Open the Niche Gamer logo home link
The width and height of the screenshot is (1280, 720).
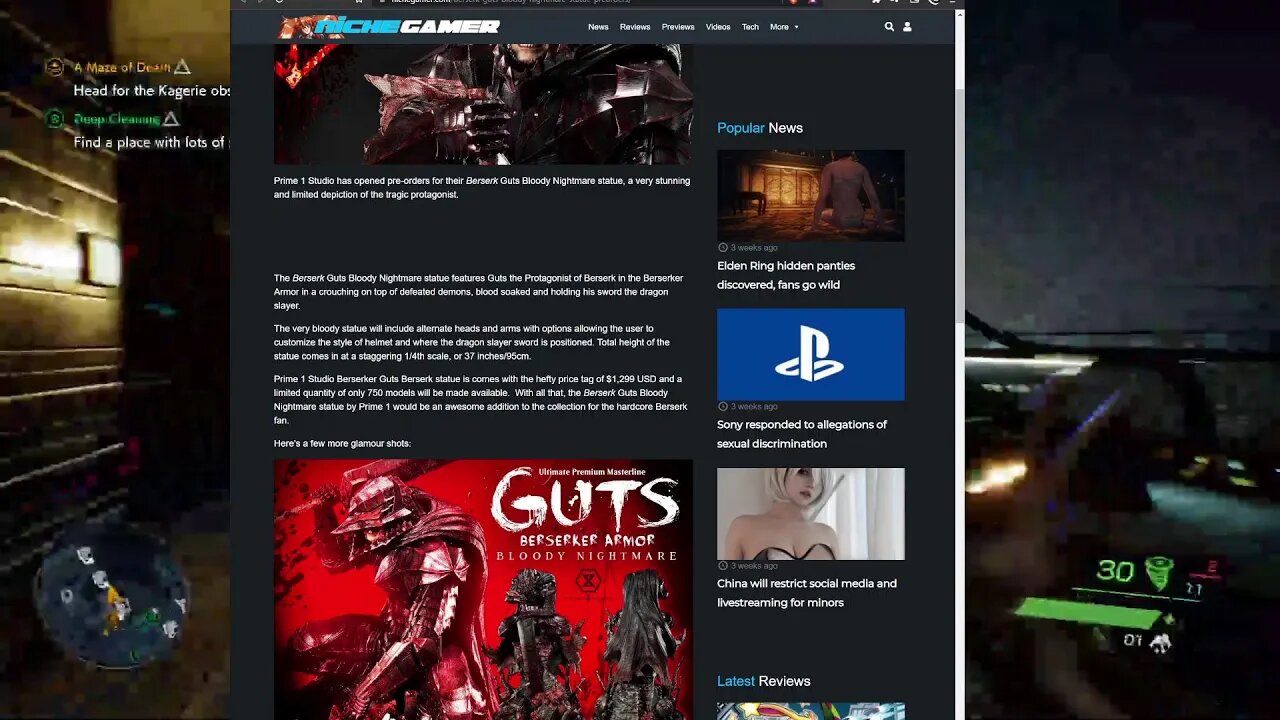click(x=388, y=26)
